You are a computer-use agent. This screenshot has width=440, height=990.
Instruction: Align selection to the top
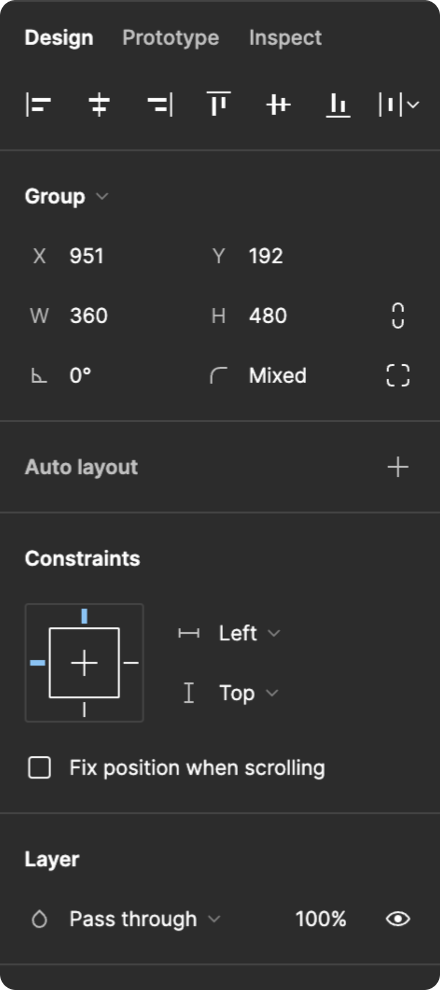coord(218,105)
